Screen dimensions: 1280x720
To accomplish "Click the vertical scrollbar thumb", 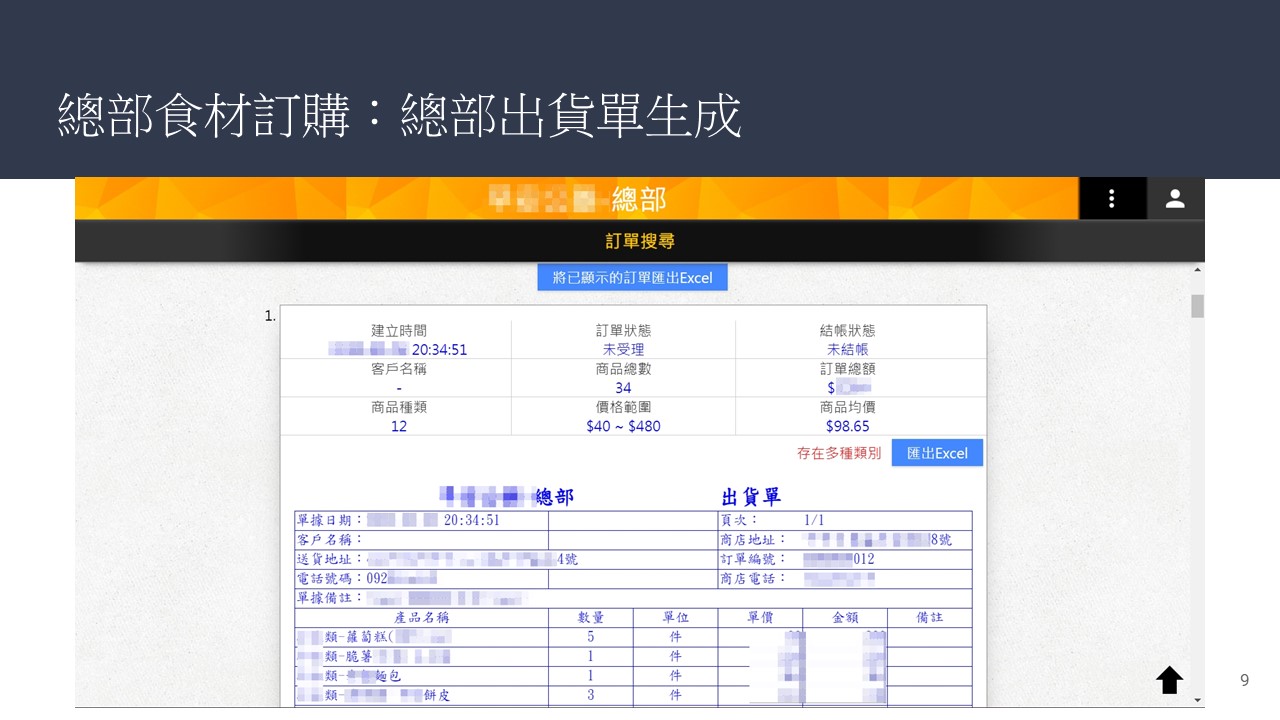I will [x=1197, y=306].
